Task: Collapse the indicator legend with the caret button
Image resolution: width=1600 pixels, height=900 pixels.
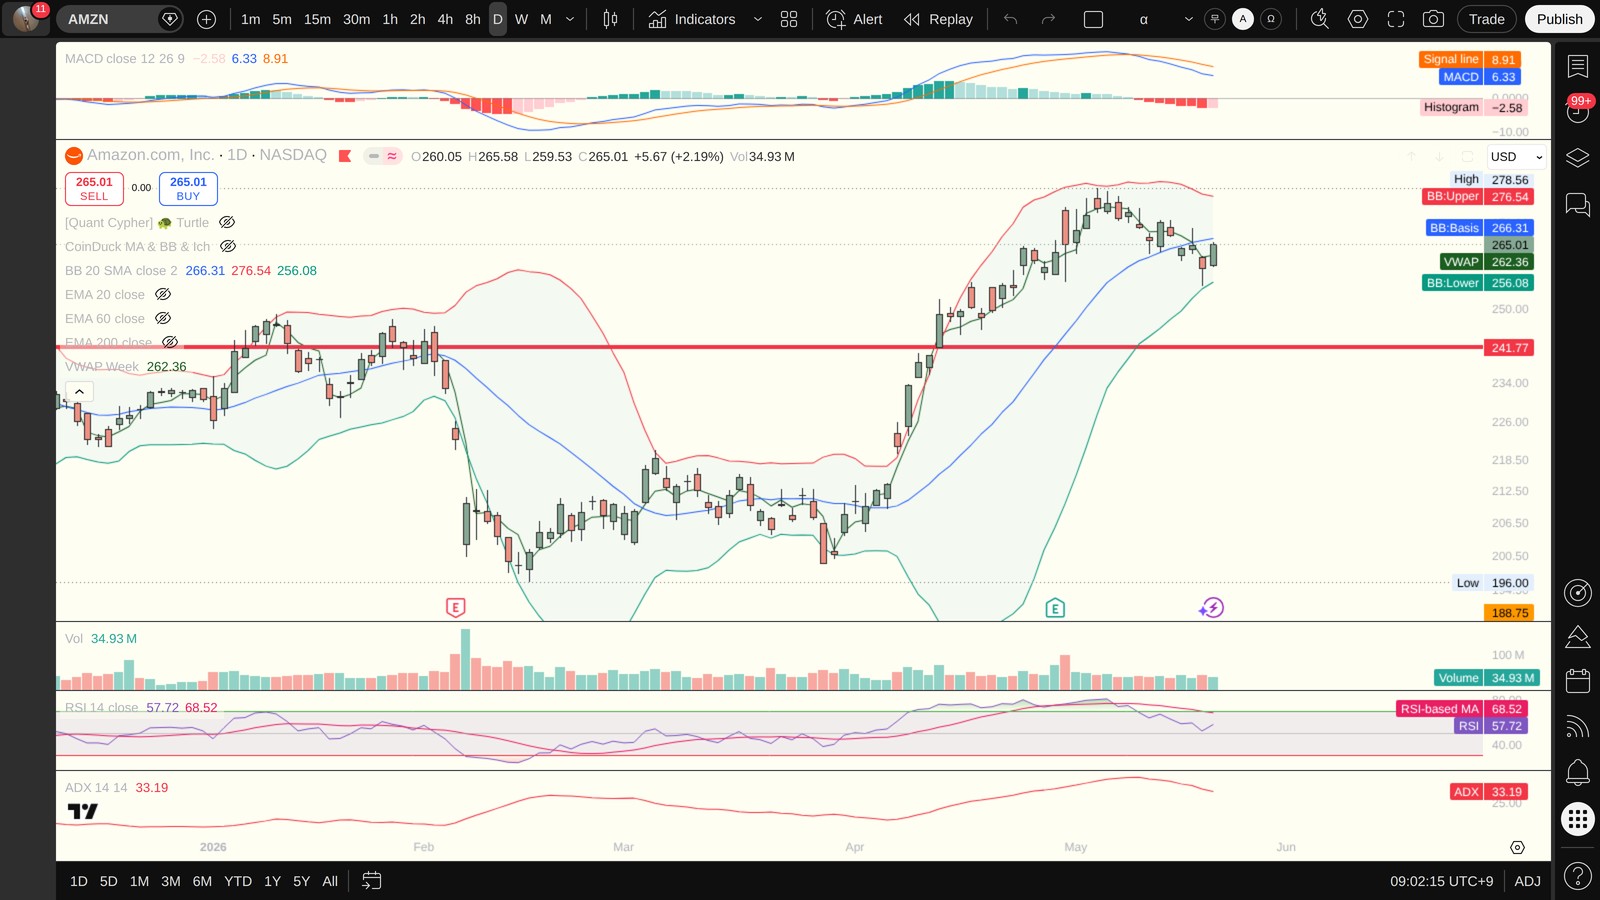Action: 79,392
